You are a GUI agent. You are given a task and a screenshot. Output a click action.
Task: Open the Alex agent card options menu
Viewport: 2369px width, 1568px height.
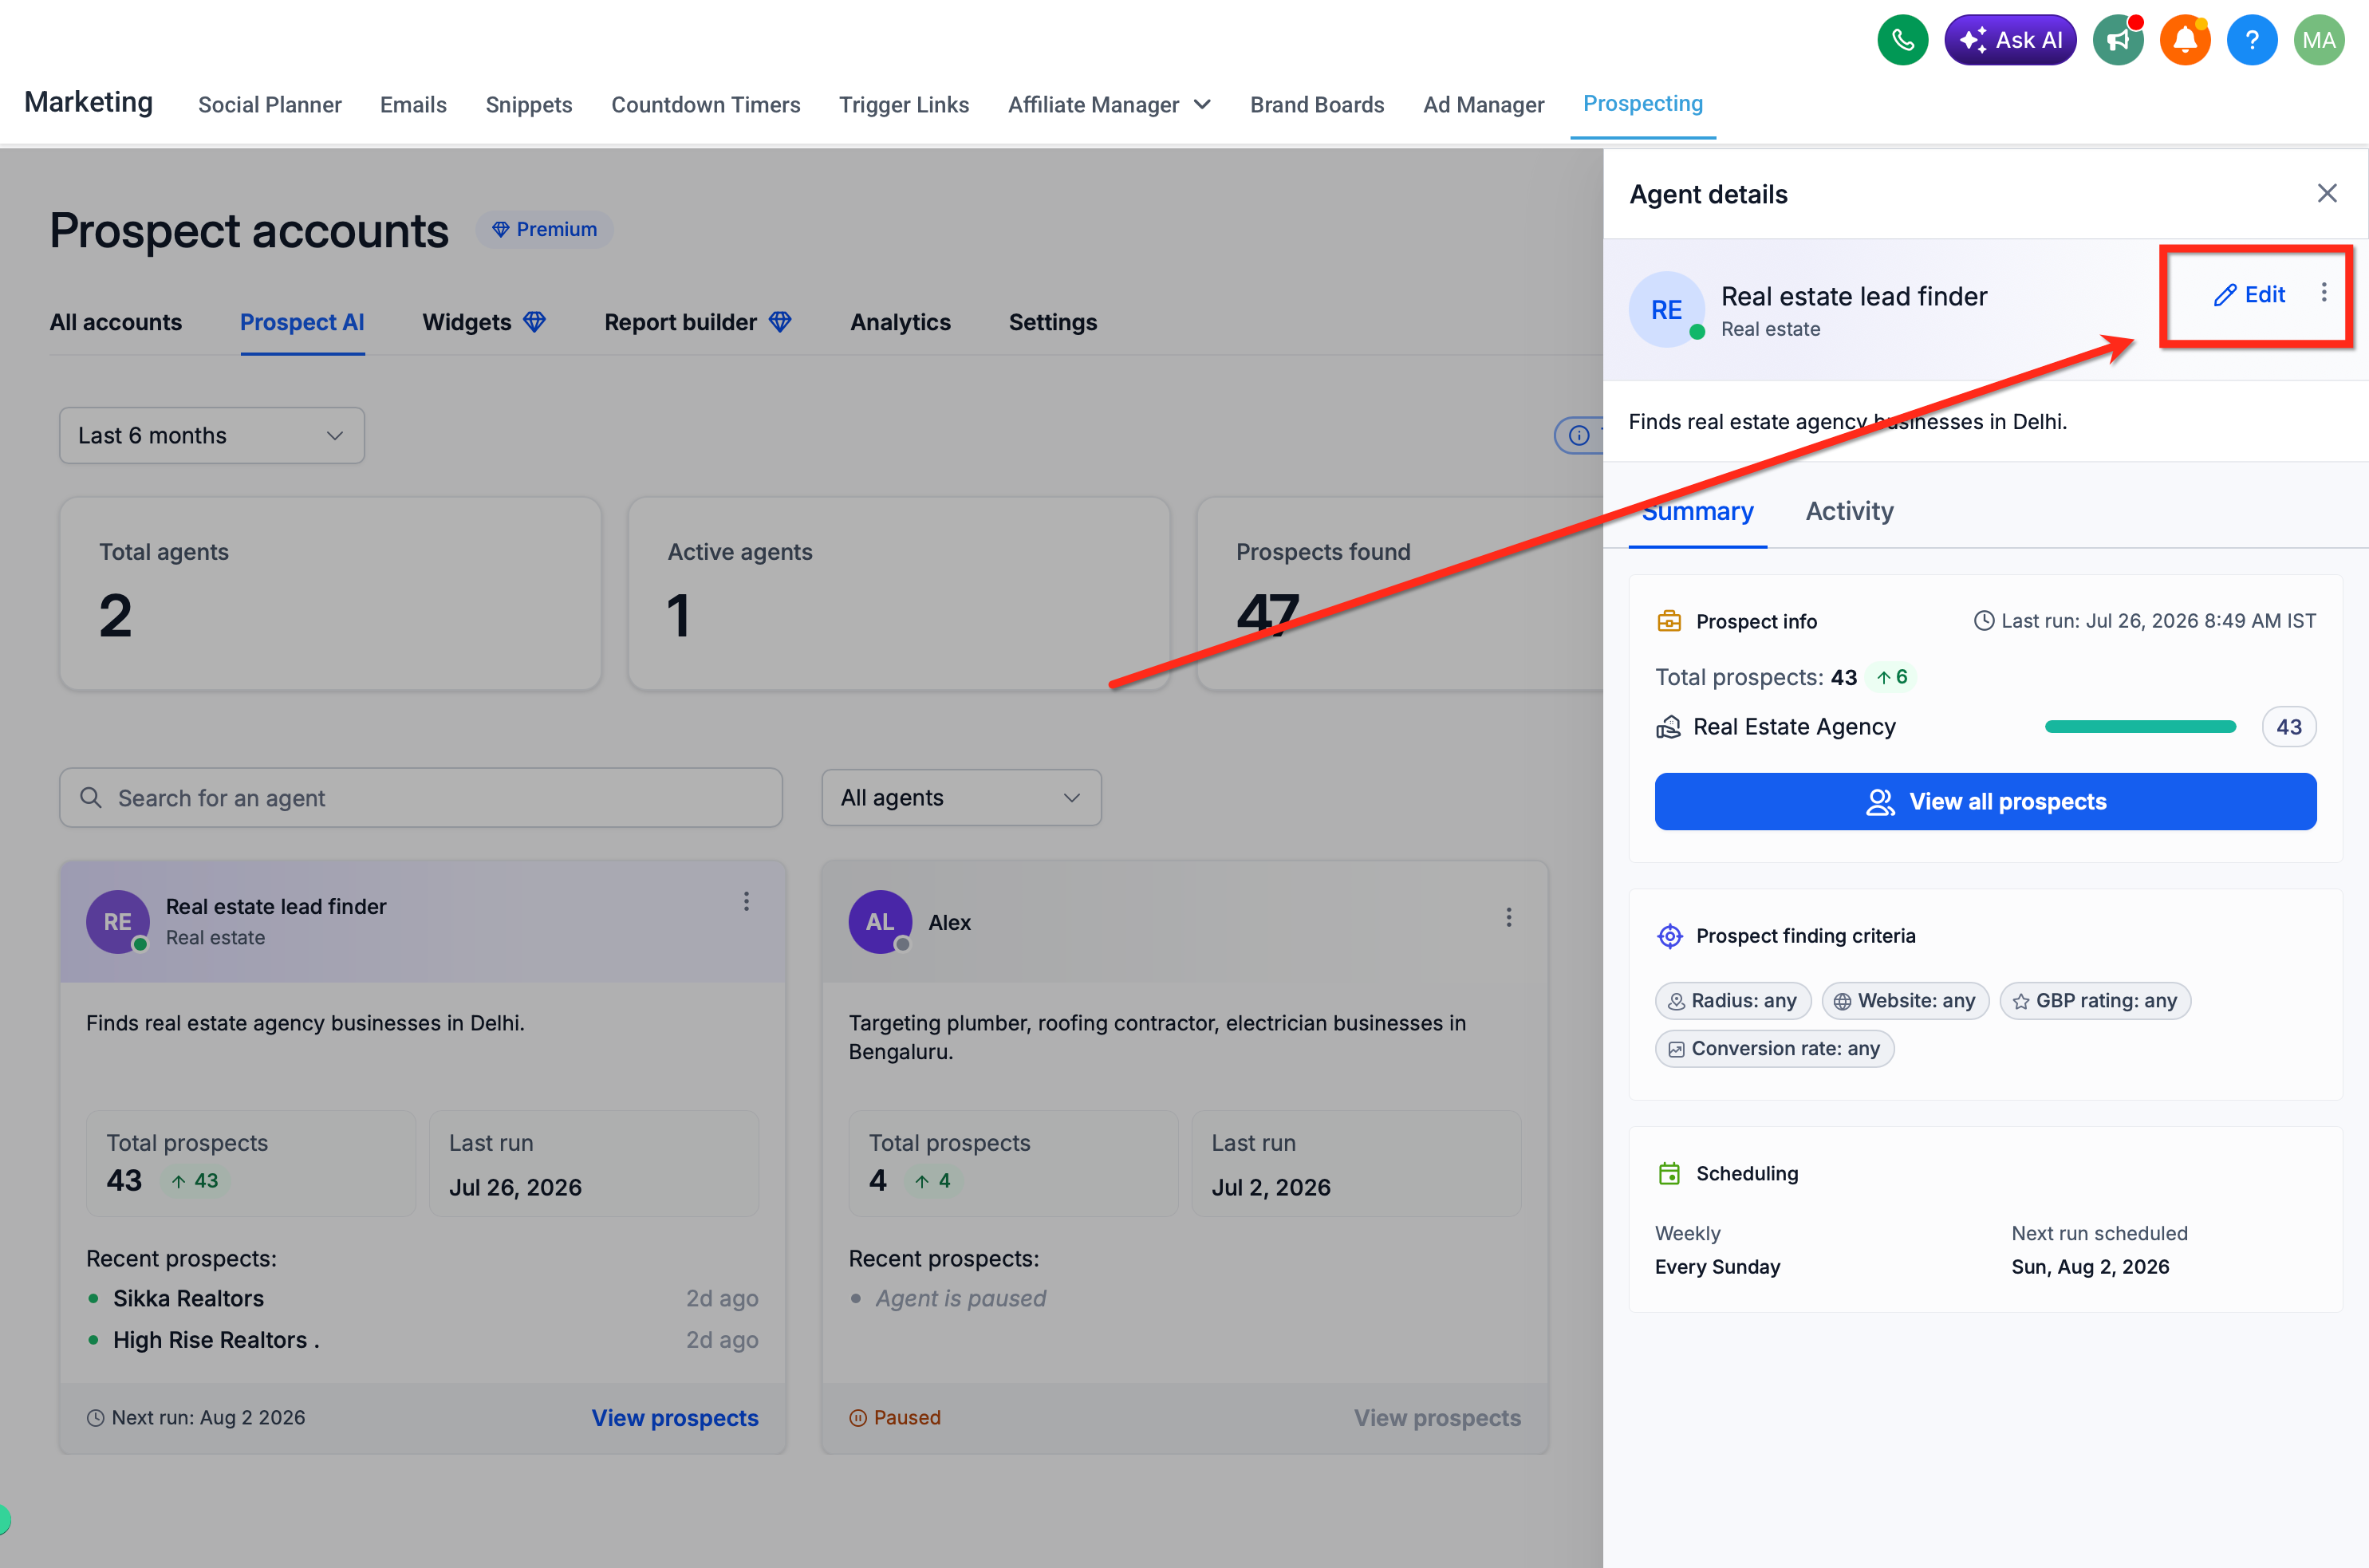(x=1509, y=917)
